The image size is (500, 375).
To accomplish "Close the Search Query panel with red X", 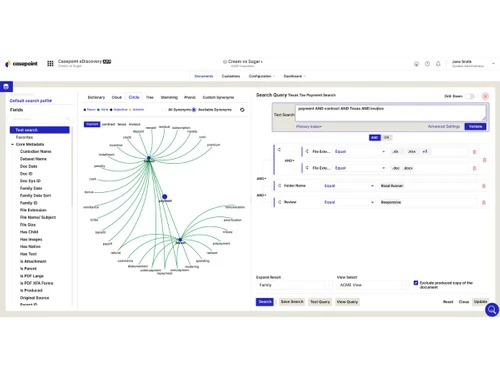I will [x=485, y=96].
